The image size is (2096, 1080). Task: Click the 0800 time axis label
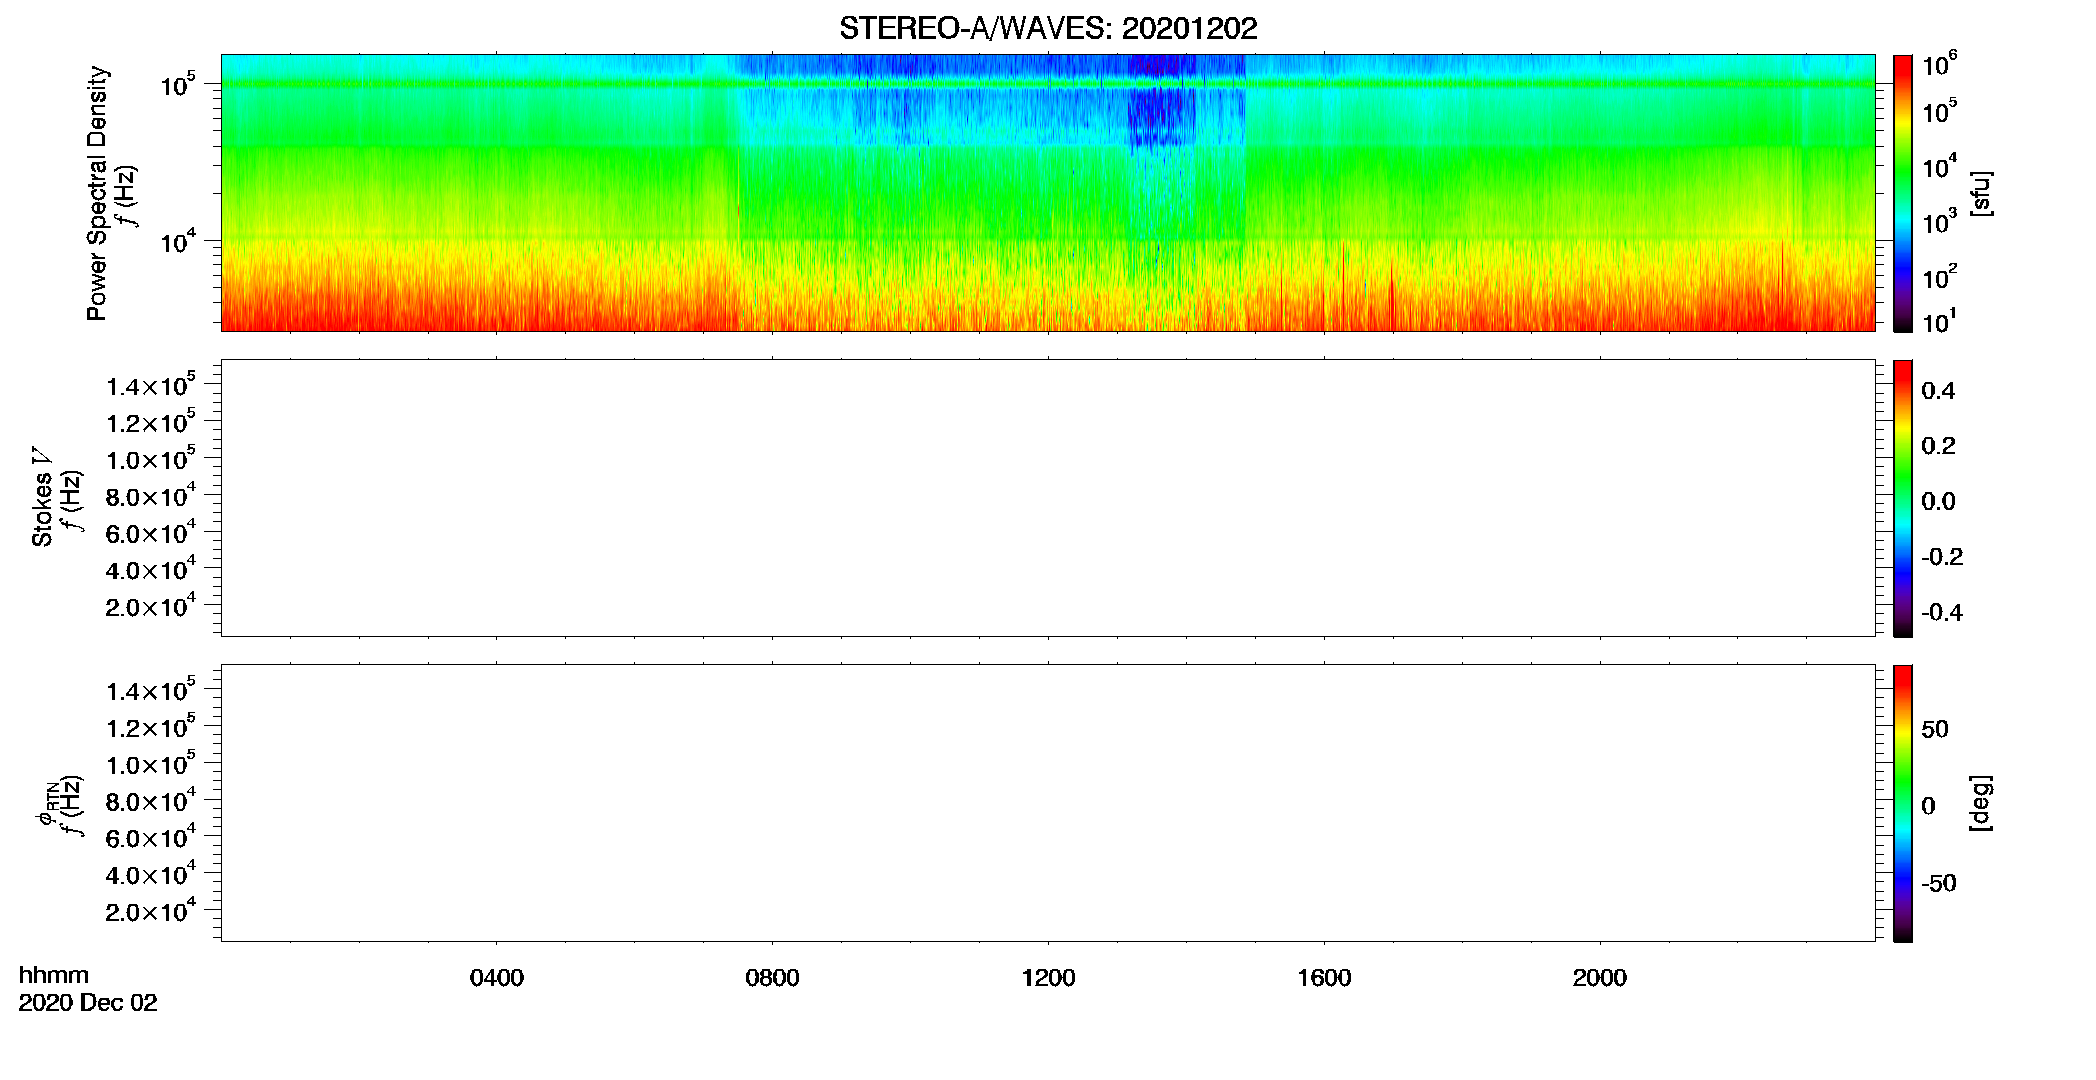coord(772,978)
